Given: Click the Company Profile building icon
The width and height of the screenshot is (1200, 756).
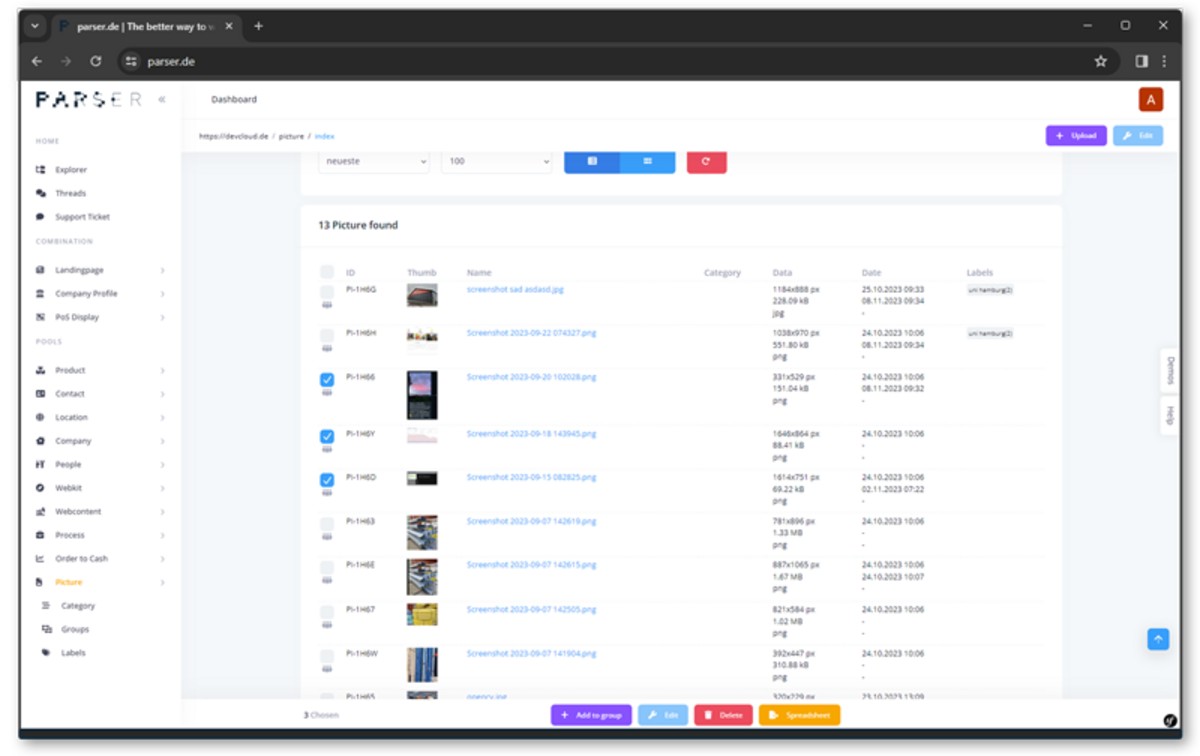Looking at the screenshot, I should pos(40,294).
